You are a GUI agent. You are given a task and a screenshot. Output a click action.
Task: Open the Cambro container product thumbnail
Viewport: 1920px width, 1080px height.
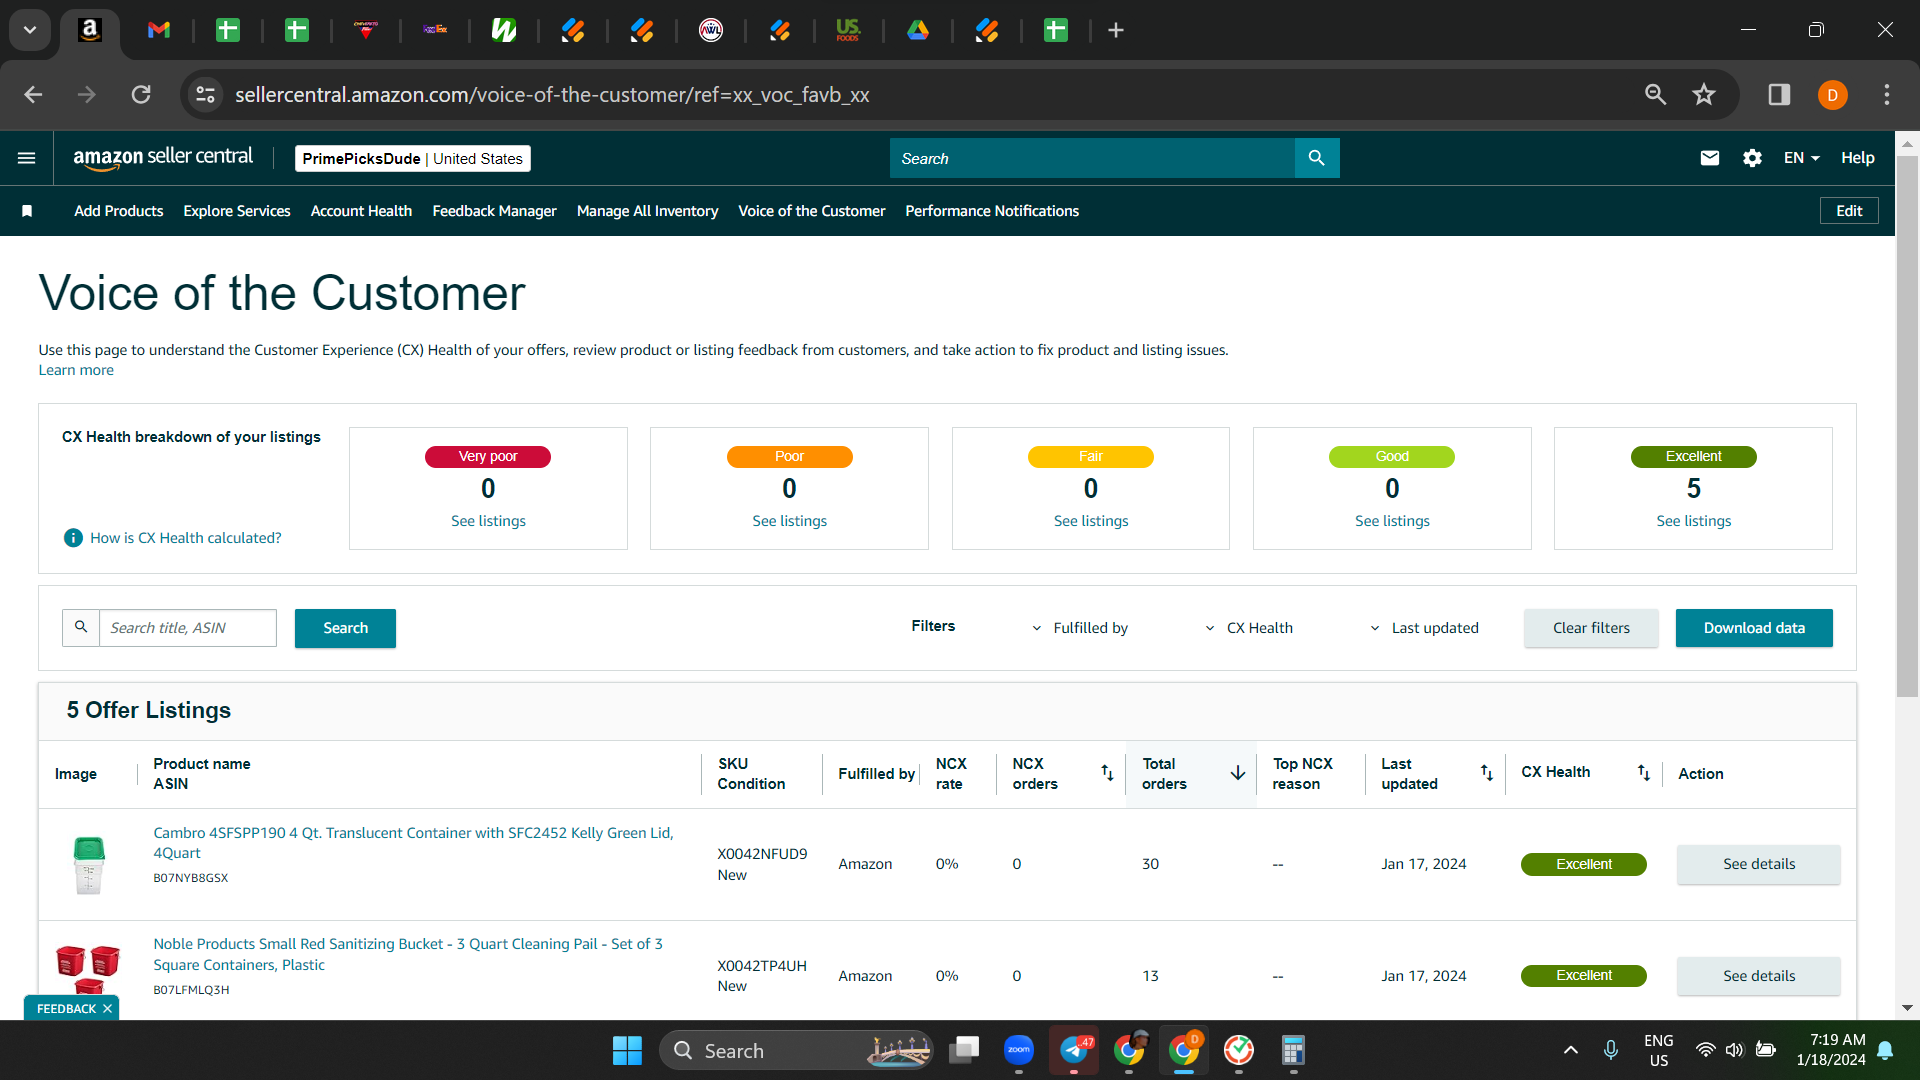89,864
